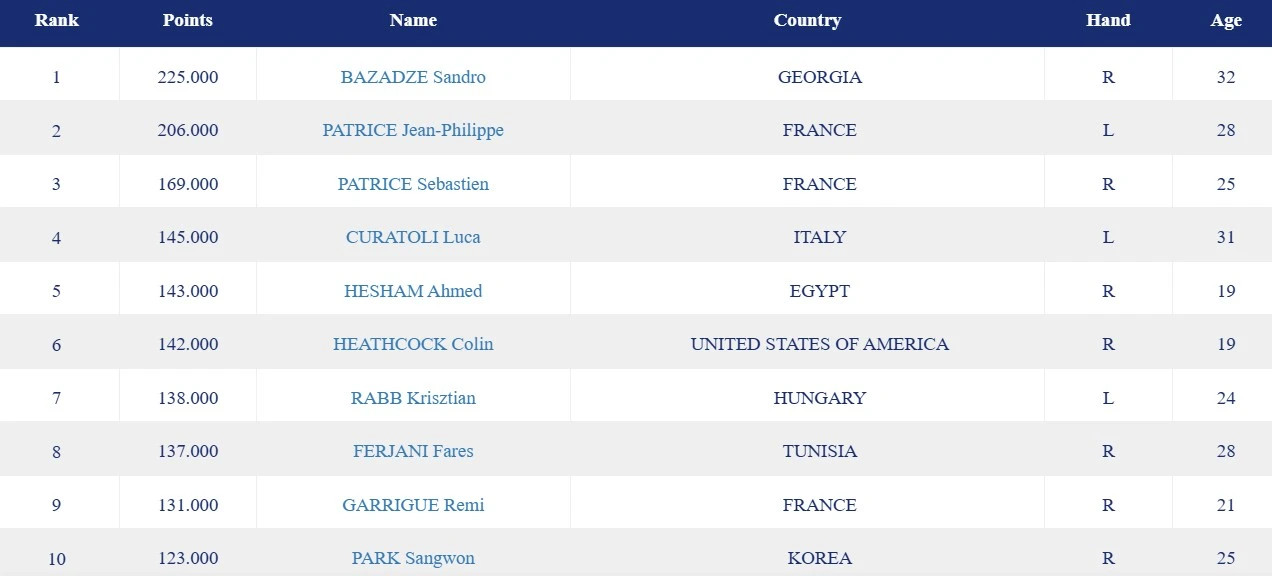
Task: Select the HUNGARY country cell
Action: [819, 398]
